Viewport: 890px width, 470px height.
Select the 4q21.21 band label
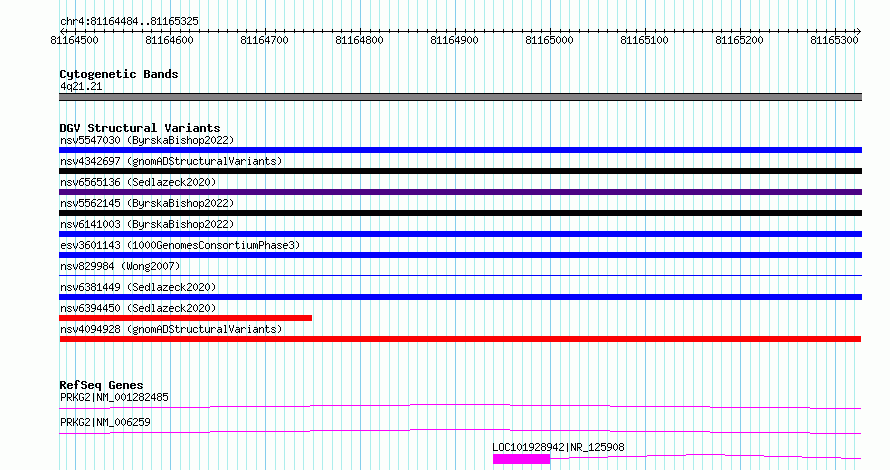81,86
